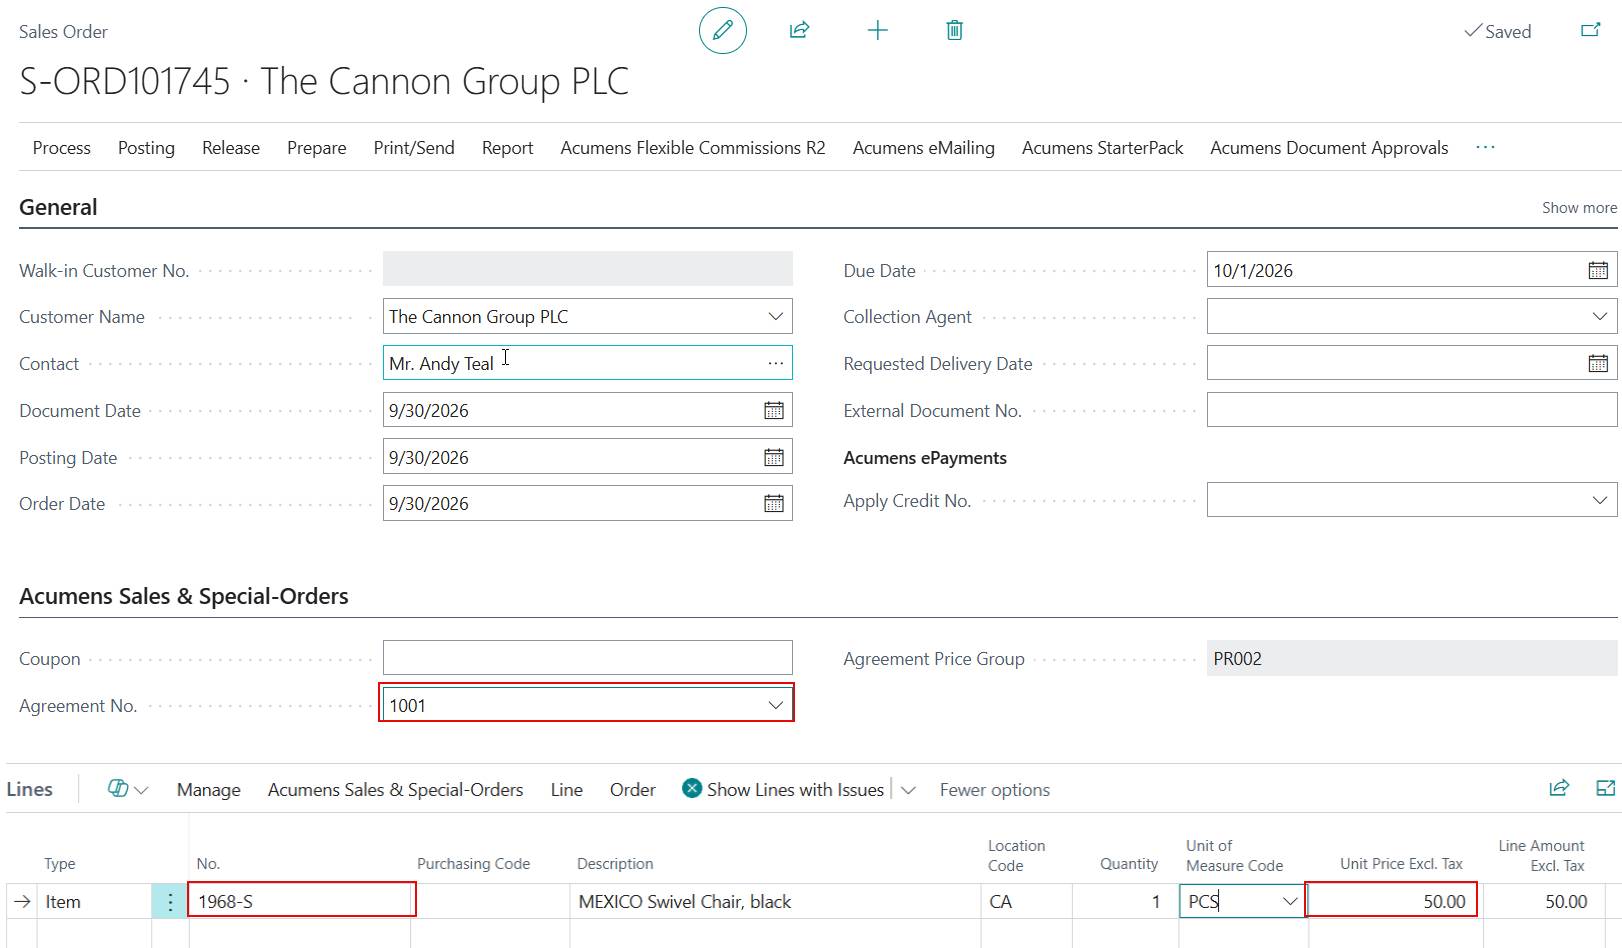Open the Acumens eMailing menu
The image size is (1622, 948).
(924, 148)
